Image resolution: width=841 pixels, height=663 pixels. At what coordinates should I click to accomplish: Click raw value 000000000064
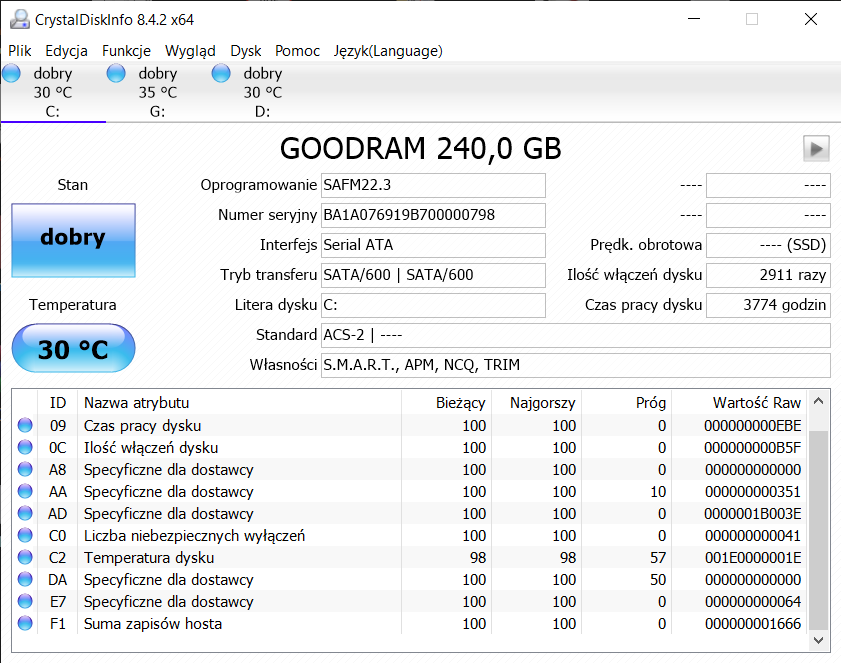tap(753, 601)
